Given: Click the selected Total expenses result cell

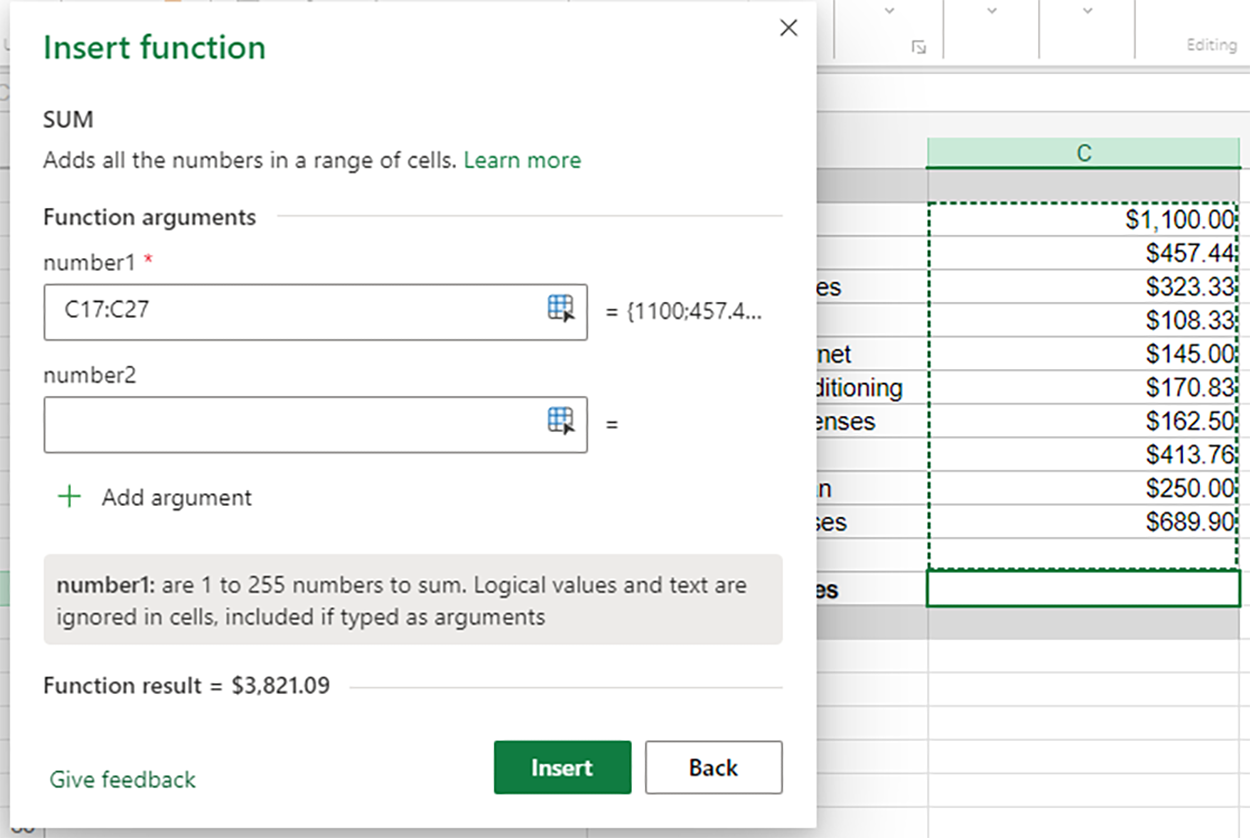Looking at the screenshot, I should coord(1083,590).
